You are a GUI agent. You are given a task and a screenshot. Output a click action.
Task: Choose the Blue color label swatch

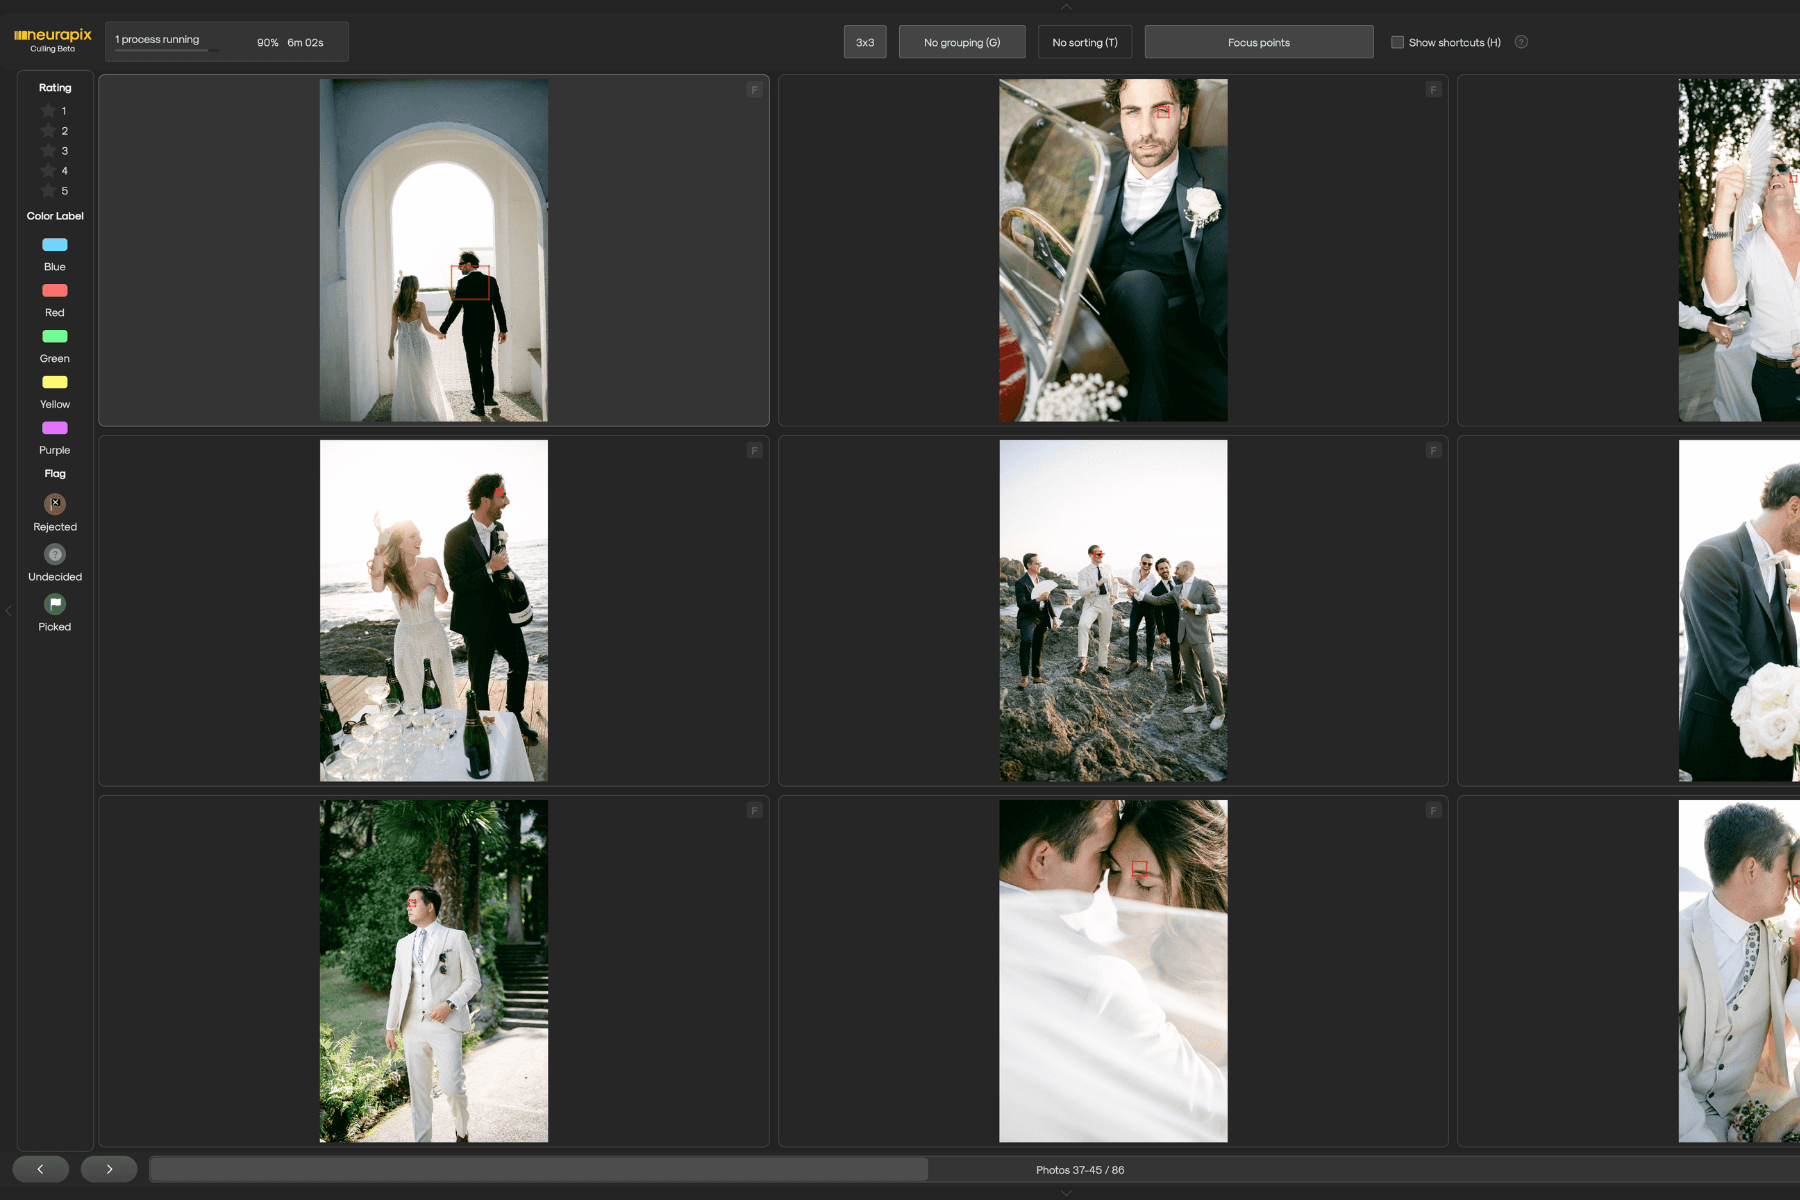click(55, 245)
